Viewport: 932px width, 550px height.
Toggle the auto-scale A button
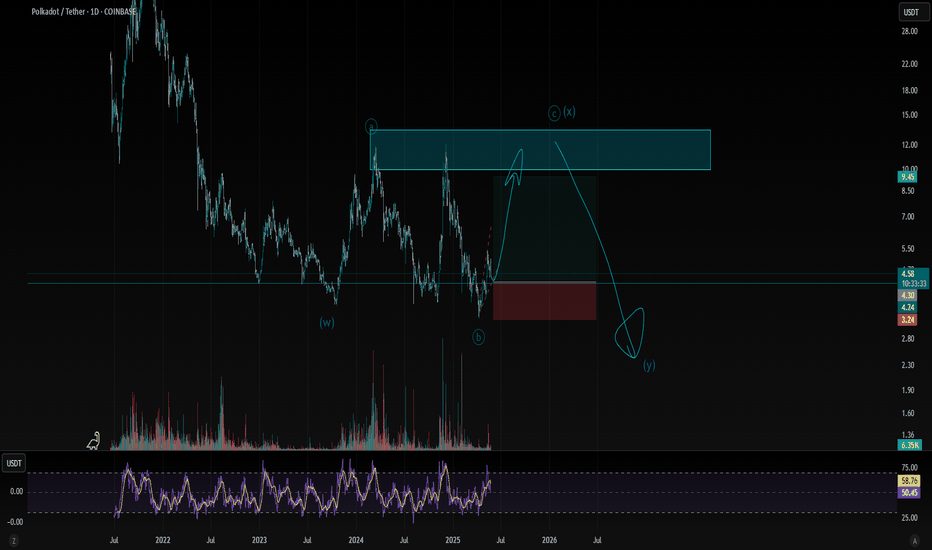pos(915,540)
